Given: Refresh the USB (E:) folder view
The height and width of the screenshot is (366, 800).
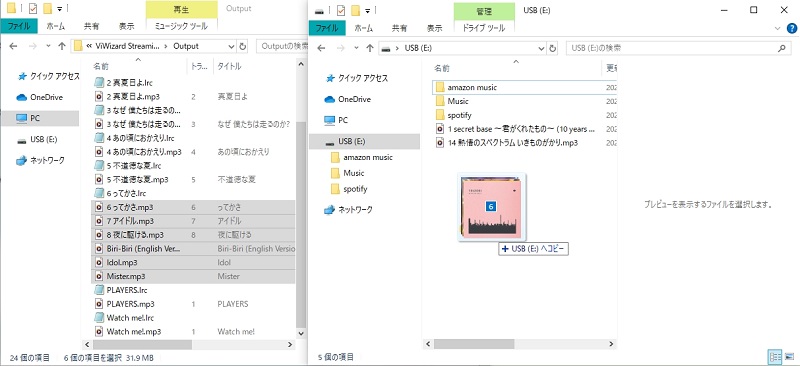Looking at the screenshot, I should (x=552, y=48).
